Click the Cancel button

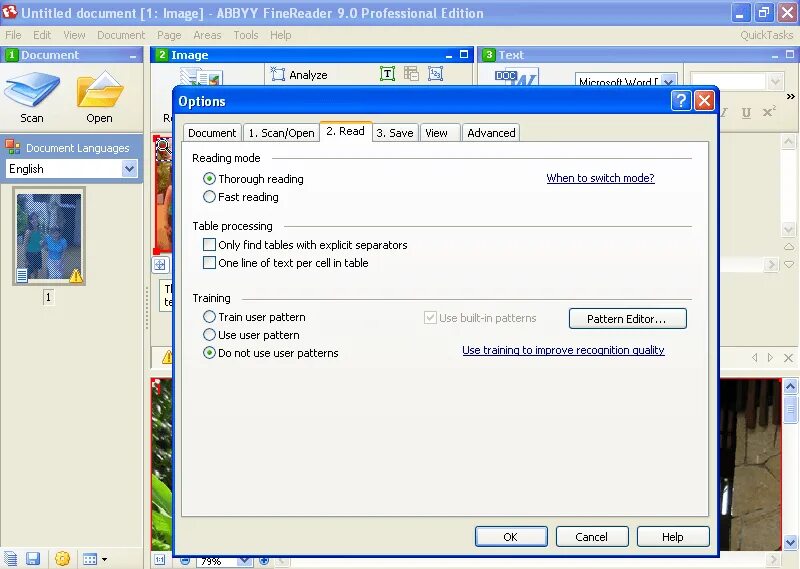(592, 536)
